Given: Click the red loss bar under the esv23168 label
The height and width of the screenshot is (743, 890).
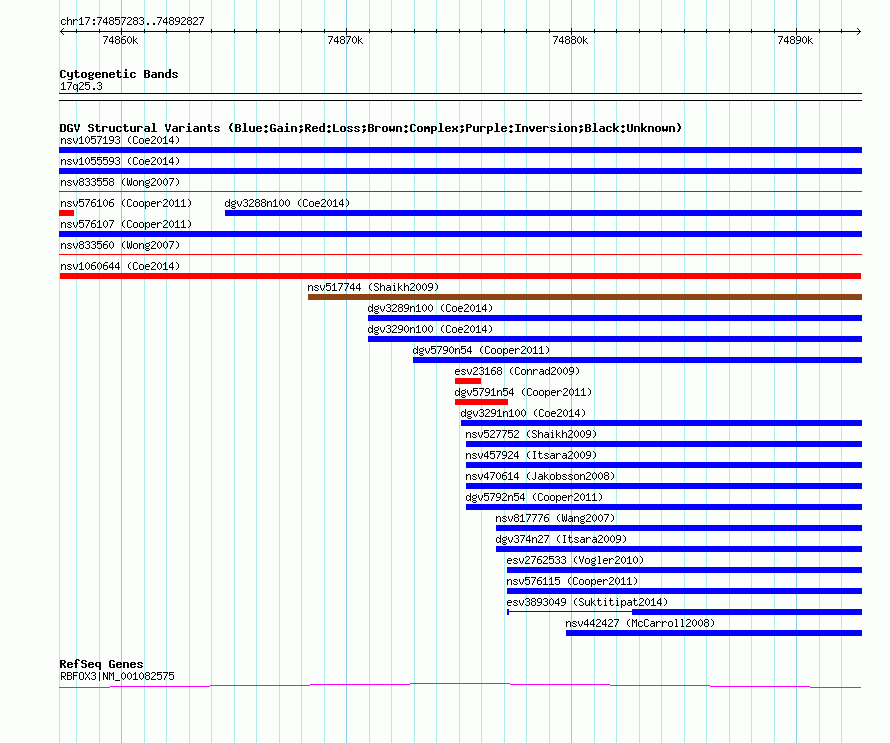Looking at the screenshot, I should pos(468,381).
